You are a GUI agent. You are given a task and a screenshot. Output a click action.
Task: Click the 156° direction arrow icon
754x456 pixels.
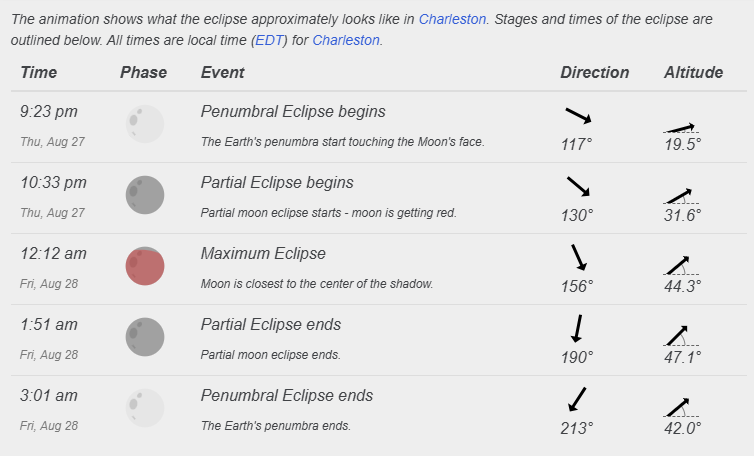click(578, 257)
